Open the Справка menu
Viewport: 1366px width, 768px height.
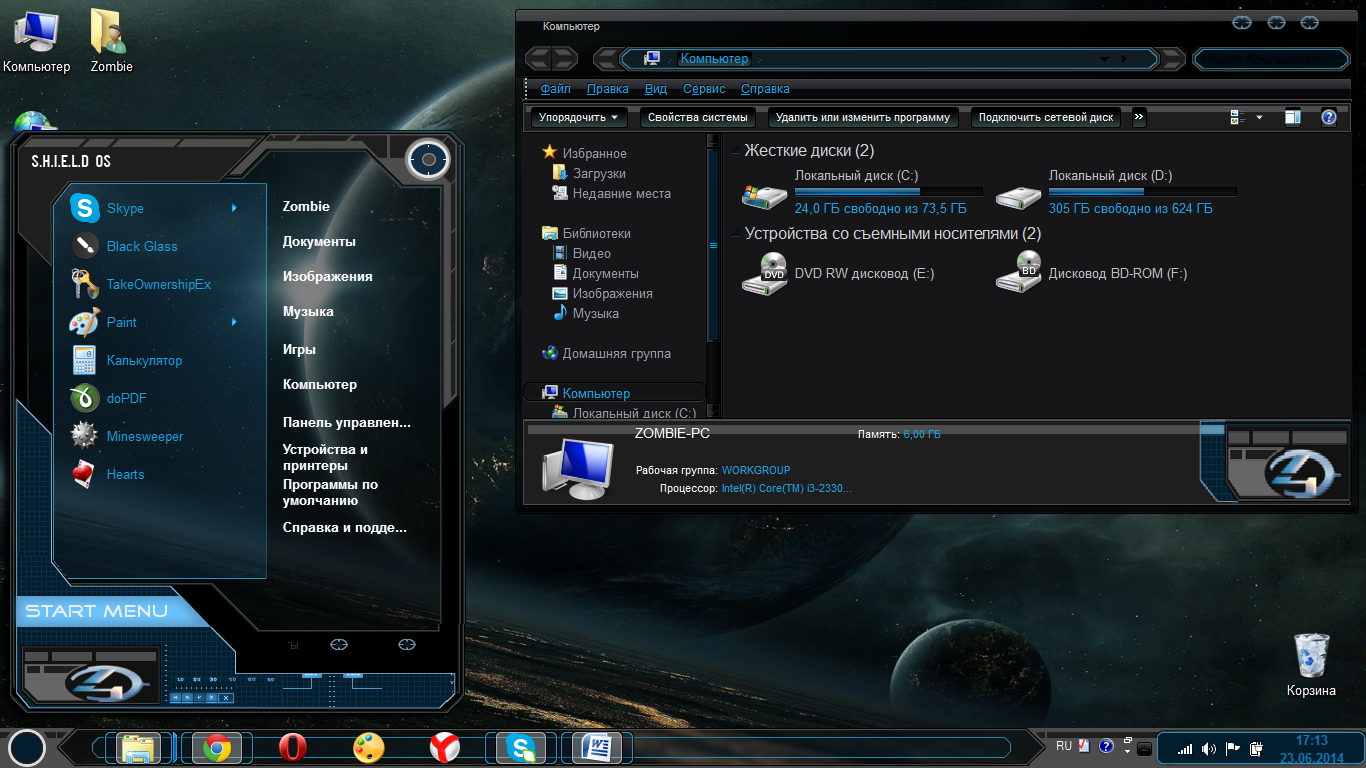coord(765,89)
